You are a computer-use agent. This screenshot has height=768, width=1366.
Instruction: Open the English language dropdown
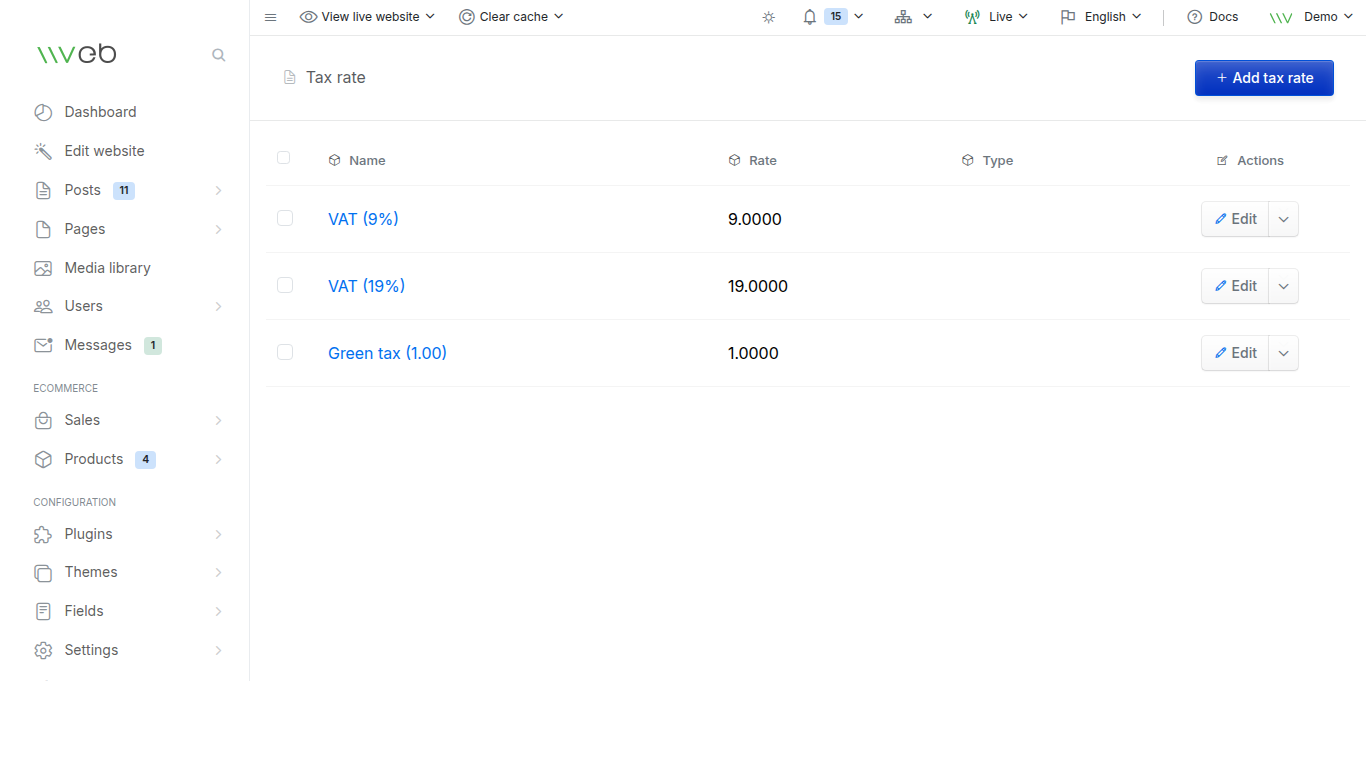pos(1101,17)
